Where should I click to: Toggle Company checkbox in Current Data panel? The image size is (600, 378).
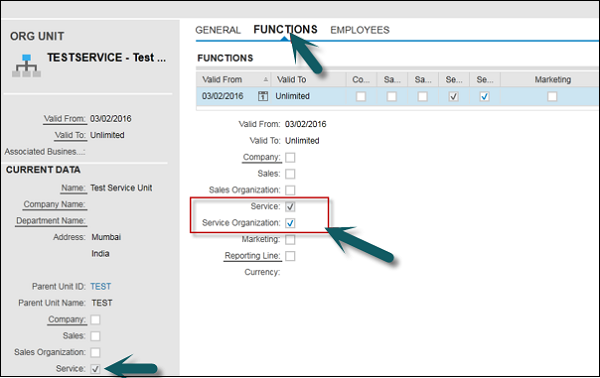click(95, 319)
